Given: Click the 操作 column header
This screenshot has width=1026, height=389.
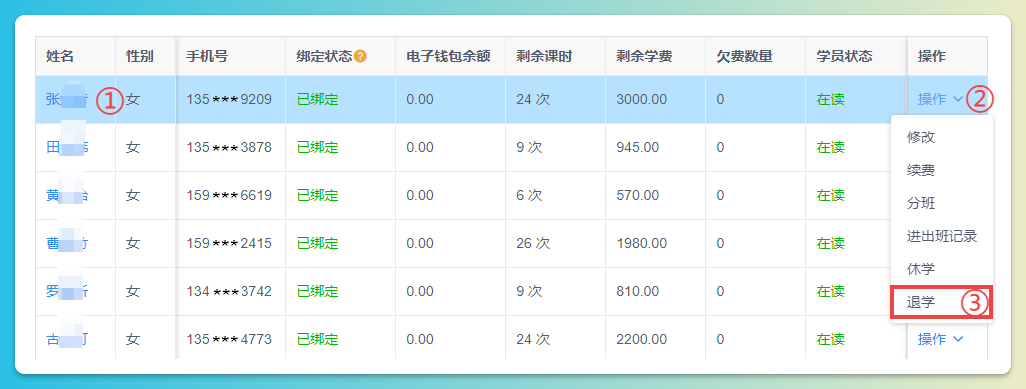Looking at the screenshot, I should tap(932, 56).
